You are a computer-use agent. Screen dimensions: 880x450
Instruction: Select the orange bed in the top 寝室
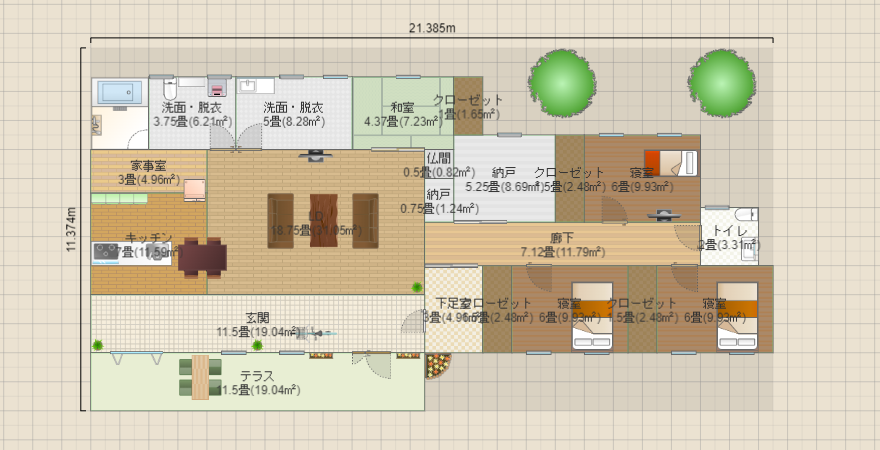pyautogui.click(x=671, y=163)
